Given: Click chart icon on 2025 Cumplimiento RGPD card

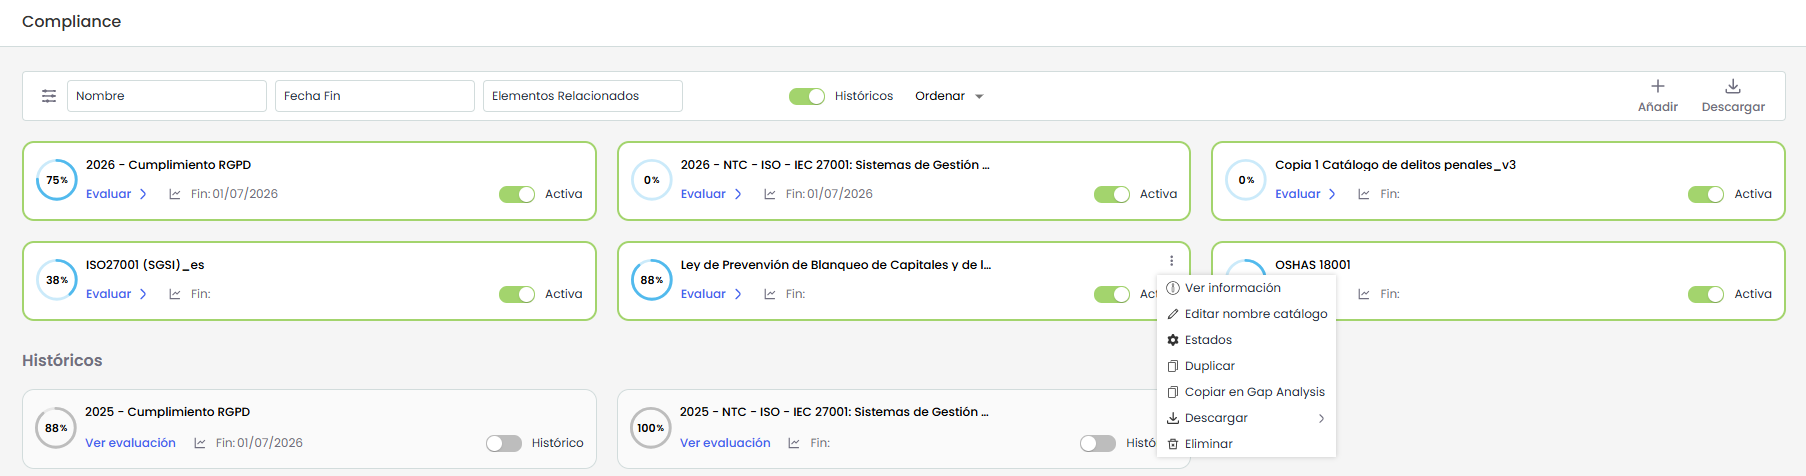Looking at the screenshot, I should pyautogui.click(x=200, y=443).
